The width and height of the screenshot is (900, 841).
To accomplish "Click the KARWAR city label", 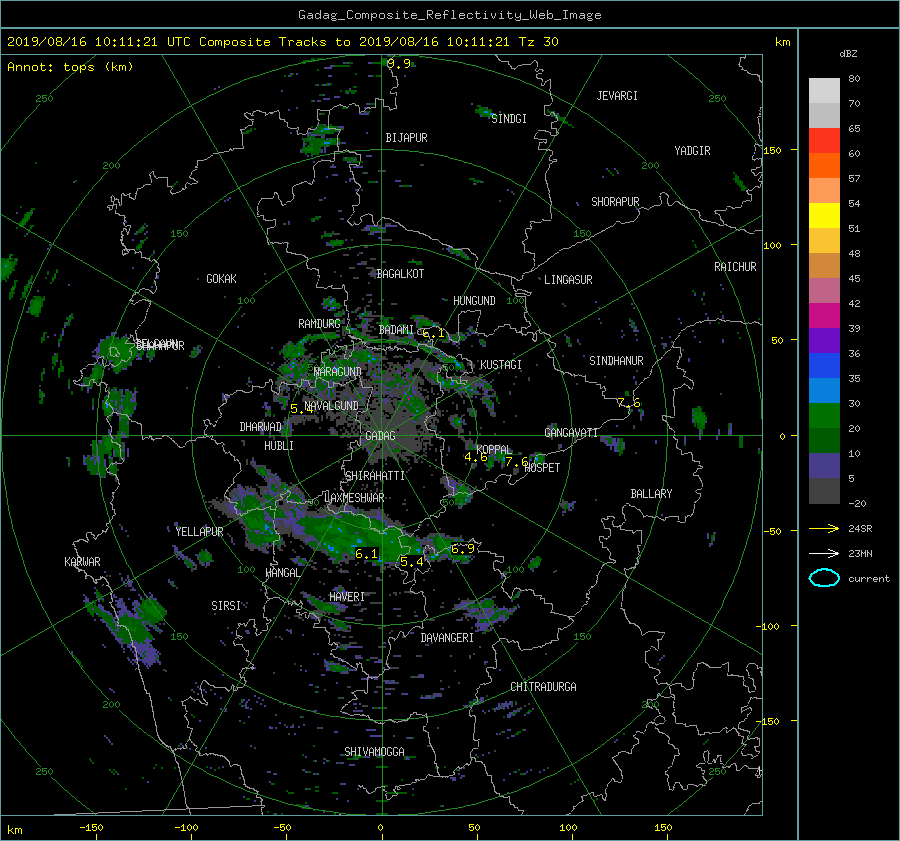I will click(x=82, y=561).
